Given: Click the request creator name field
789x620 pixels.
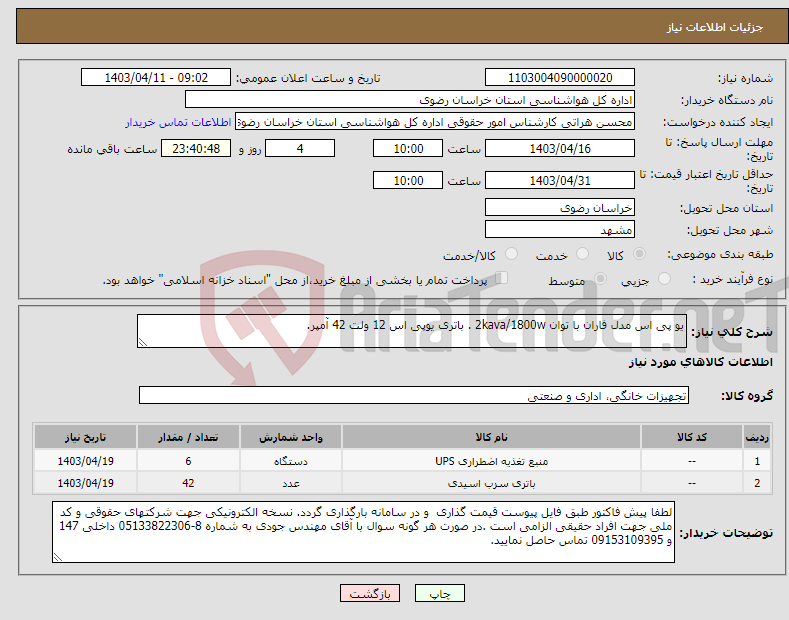Looking at the screenshot, I should [435, 122].
